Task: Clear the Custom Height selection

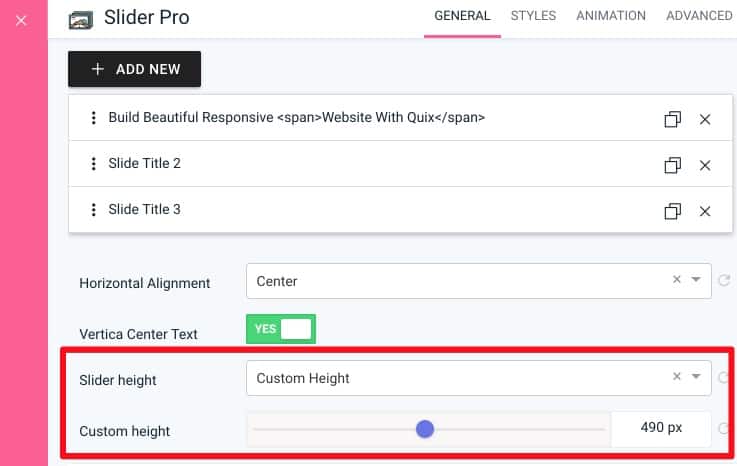Action: pyautogui.click(x=676, y=376)
